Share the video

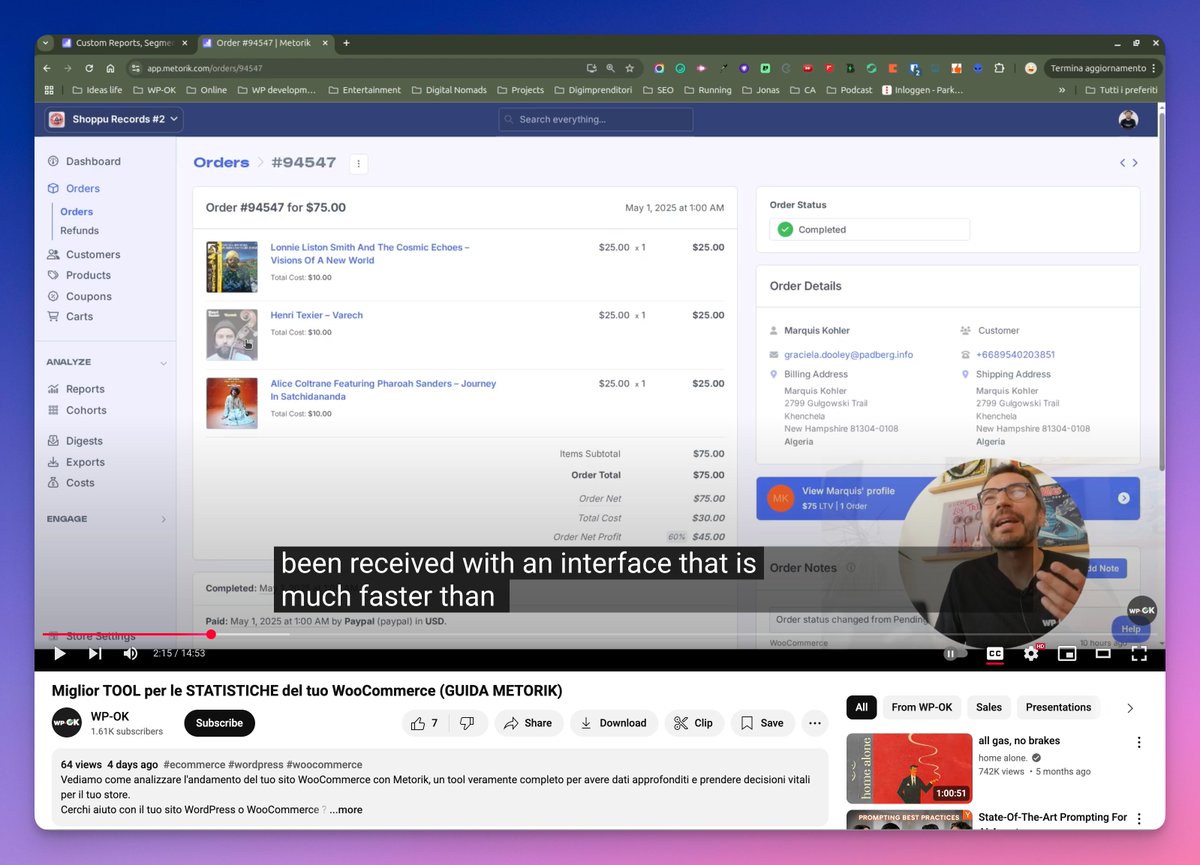[x=528, y=723]
